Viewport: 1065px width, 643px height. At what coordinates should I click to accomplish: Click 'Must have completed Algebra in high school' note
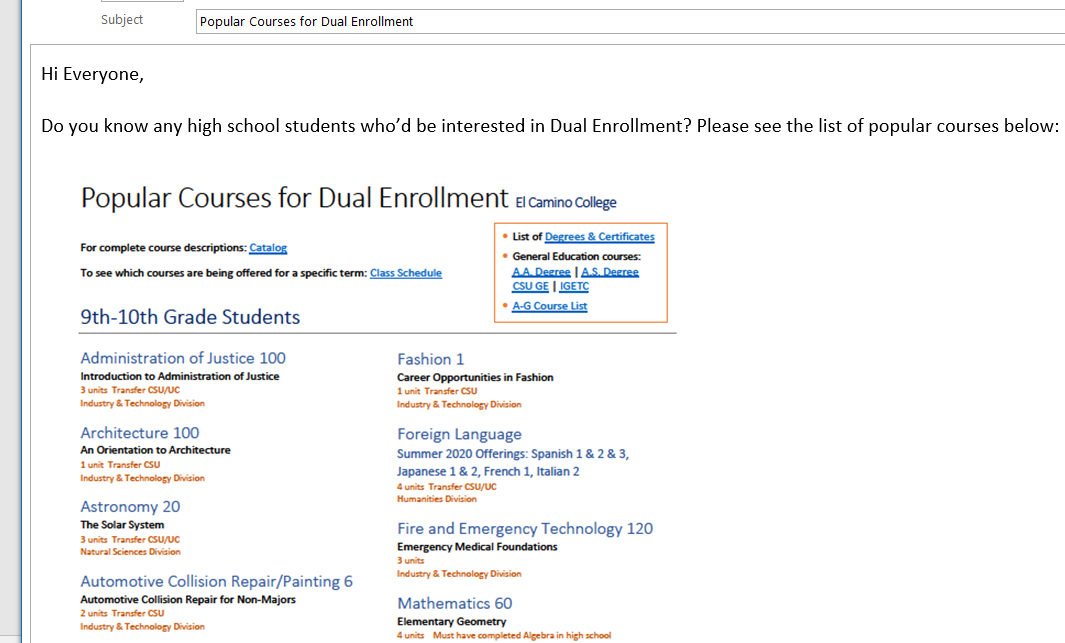522,636
